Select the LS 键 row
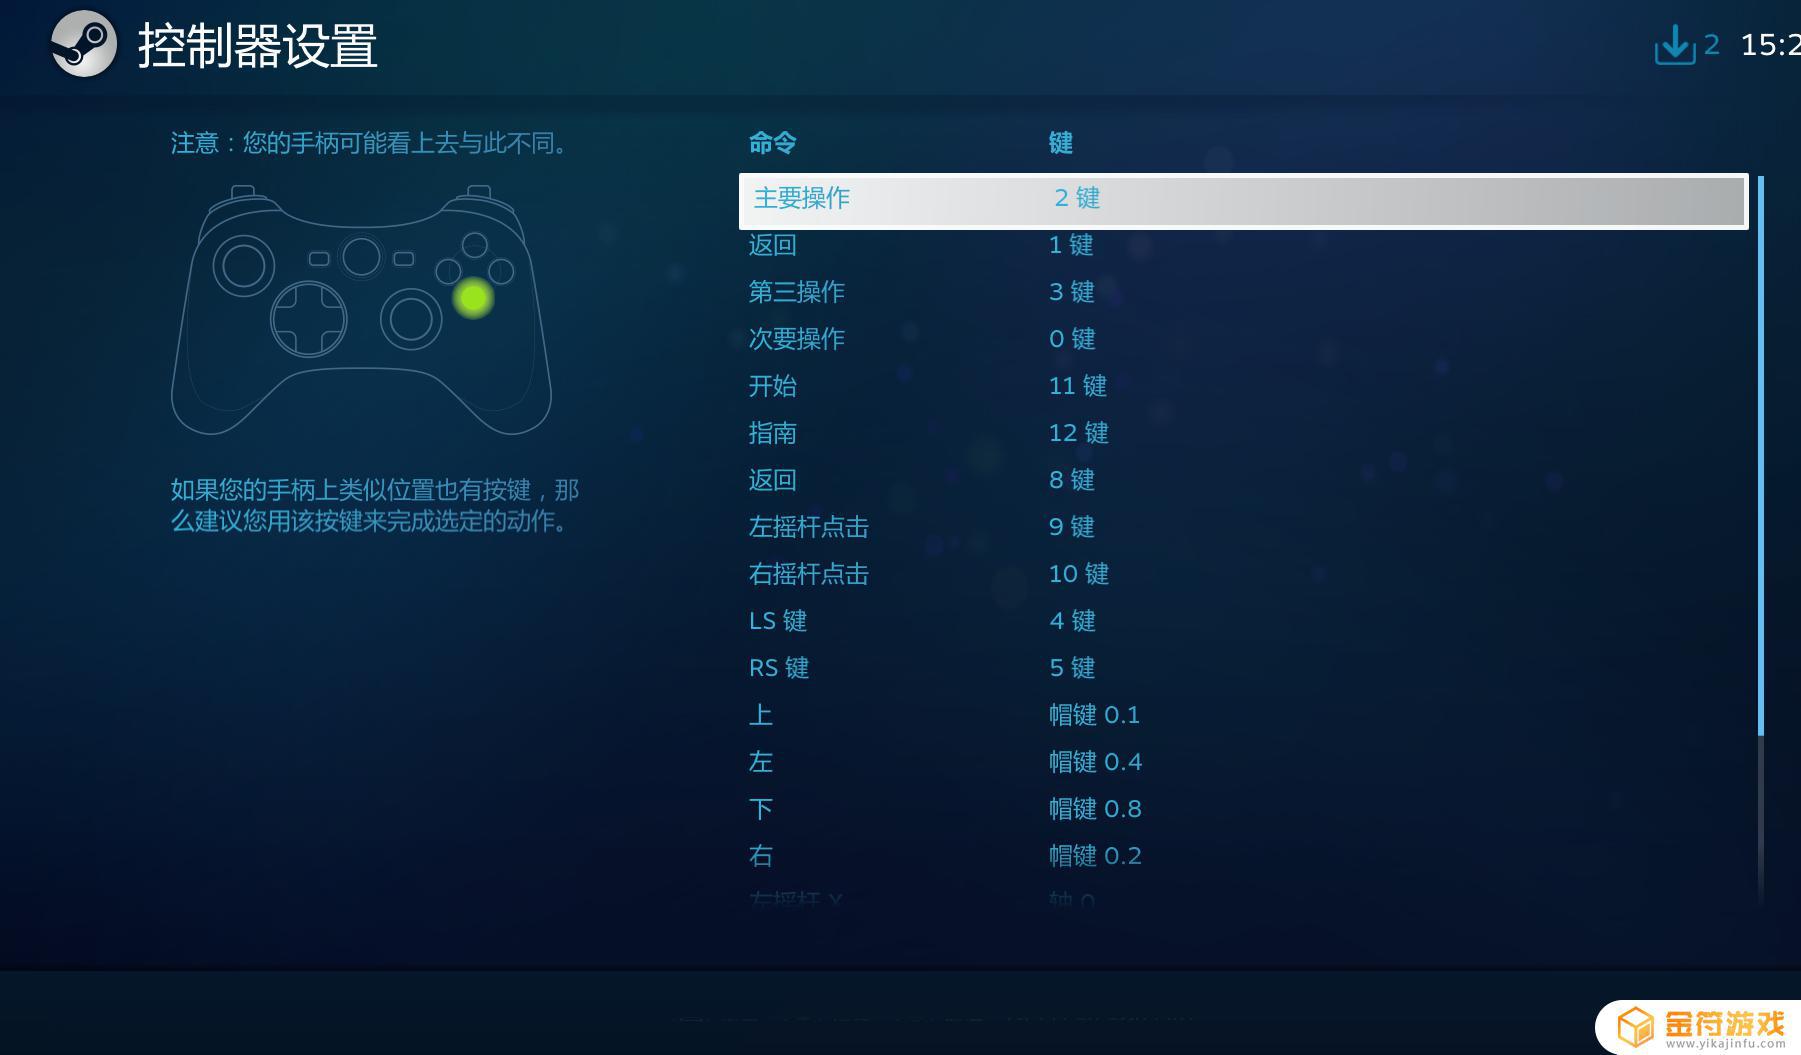The image size is (1801, 1055). coord(1243,621)
